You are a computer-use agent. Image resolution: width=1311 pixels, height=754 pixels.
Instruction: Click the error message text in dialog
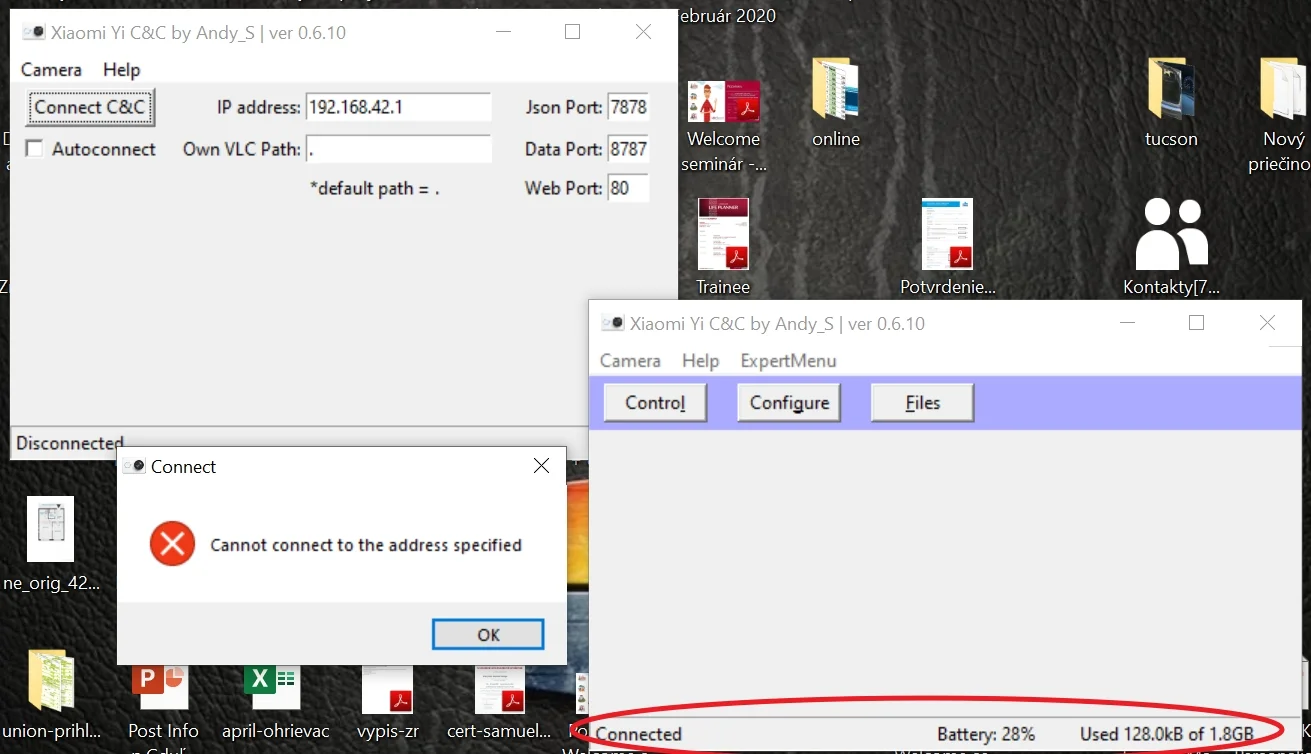366,545
